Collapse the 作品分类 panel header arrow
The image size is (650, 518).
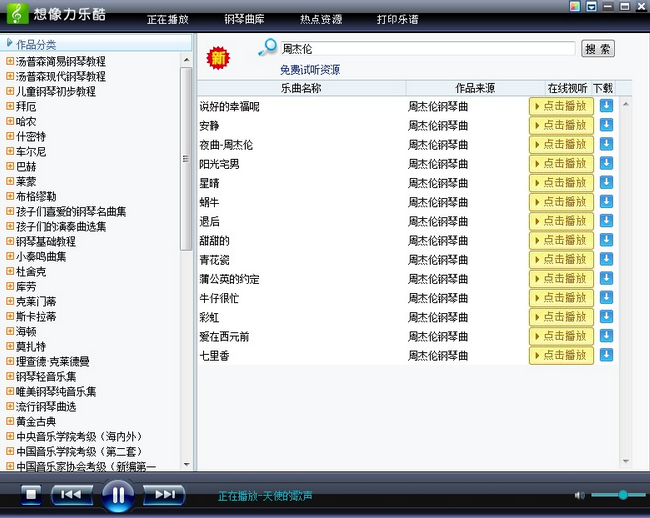[x=10, y=43]
